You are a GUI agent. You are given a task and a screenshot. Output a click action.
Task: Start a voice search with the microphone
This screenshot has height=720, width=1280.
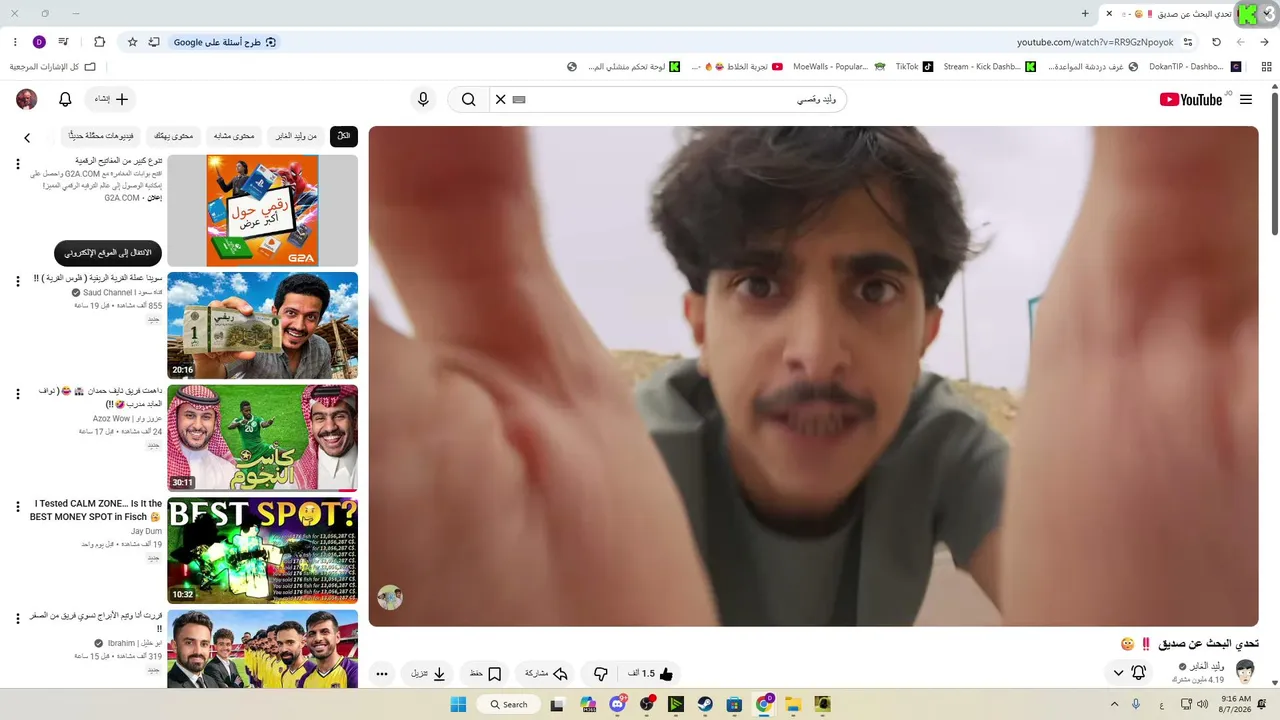(x=423, y=99)
